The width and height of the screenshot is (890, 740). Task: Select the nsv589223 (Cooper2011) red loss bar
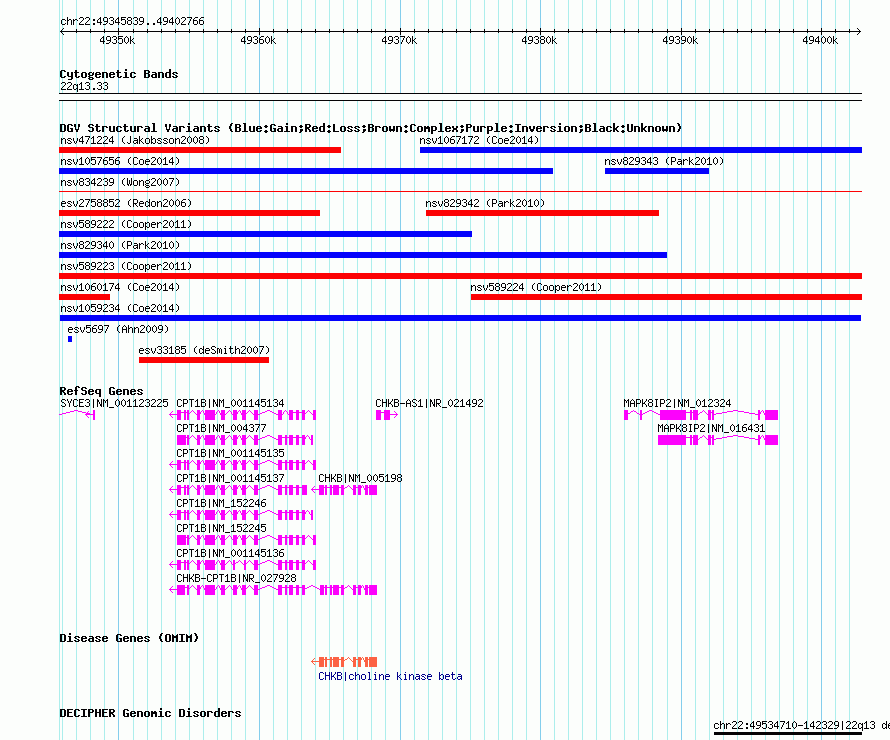click(x=460, y=276)
